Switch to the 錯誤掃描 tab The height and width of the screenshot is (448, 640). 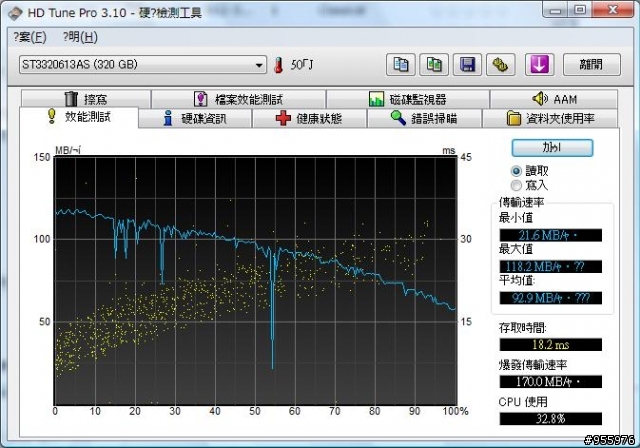click(423, 119)
